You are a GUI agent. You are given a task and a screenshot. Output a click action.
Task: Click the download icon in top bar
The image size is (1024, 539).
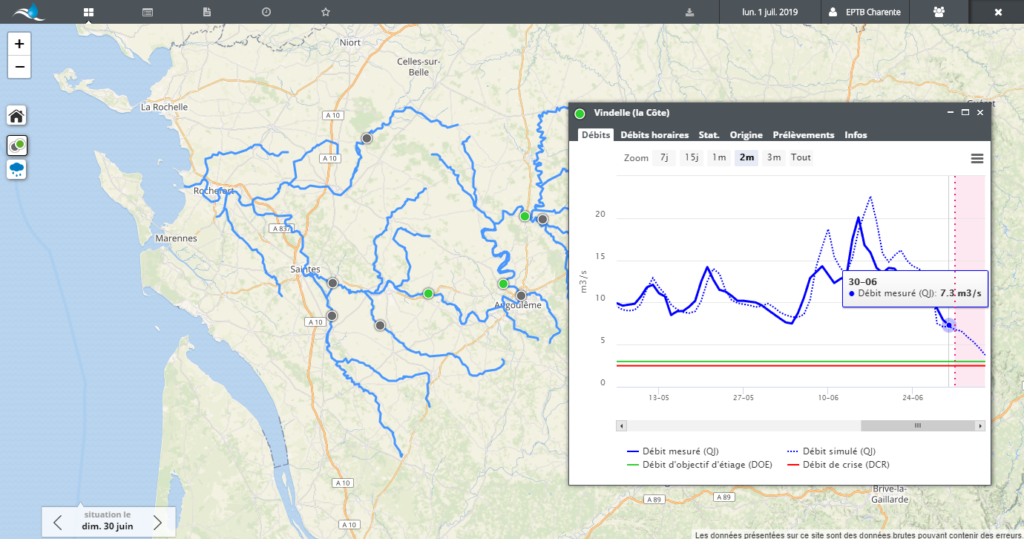(x=689, y=12)
